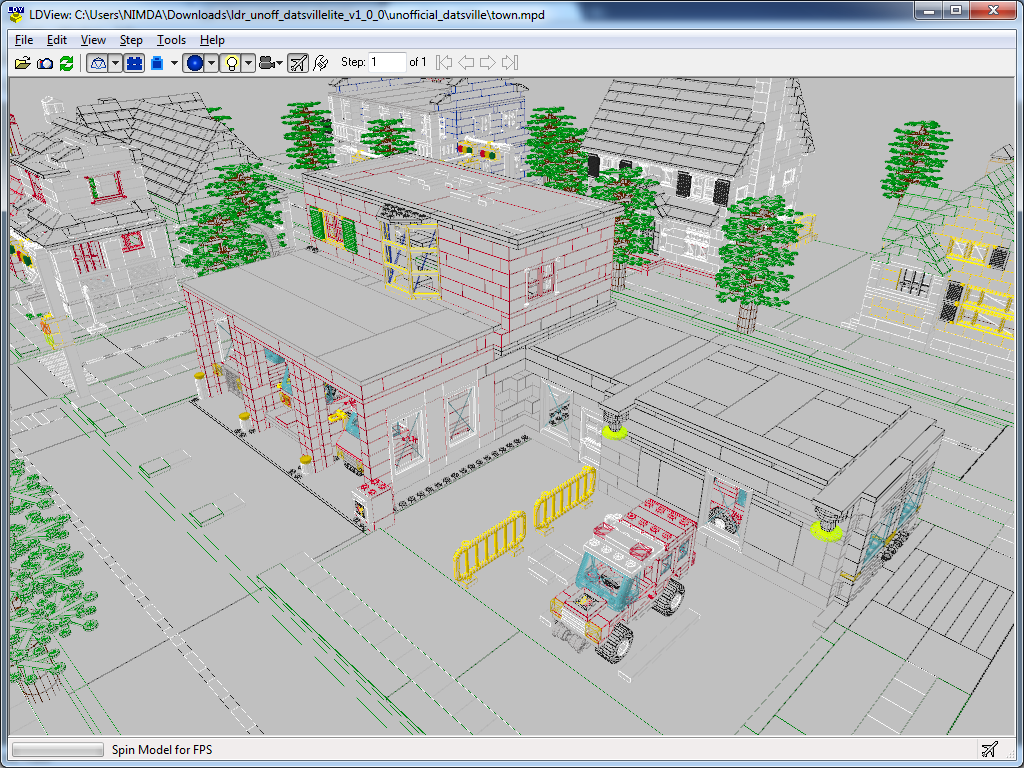Click the blue primitive substitution brick icon
This screenshot has width=1024, height=768.
[x=157, y=63]
